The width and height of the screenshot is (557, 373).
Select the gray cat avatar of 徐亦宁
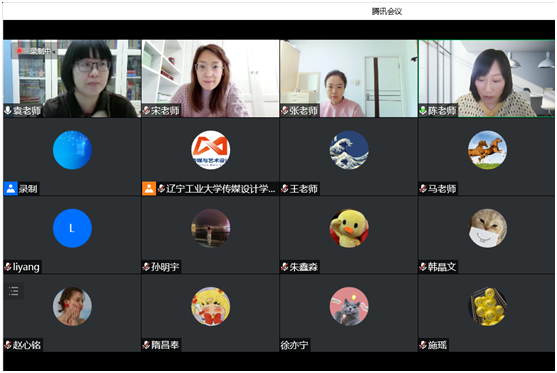(x=349, y=306)
